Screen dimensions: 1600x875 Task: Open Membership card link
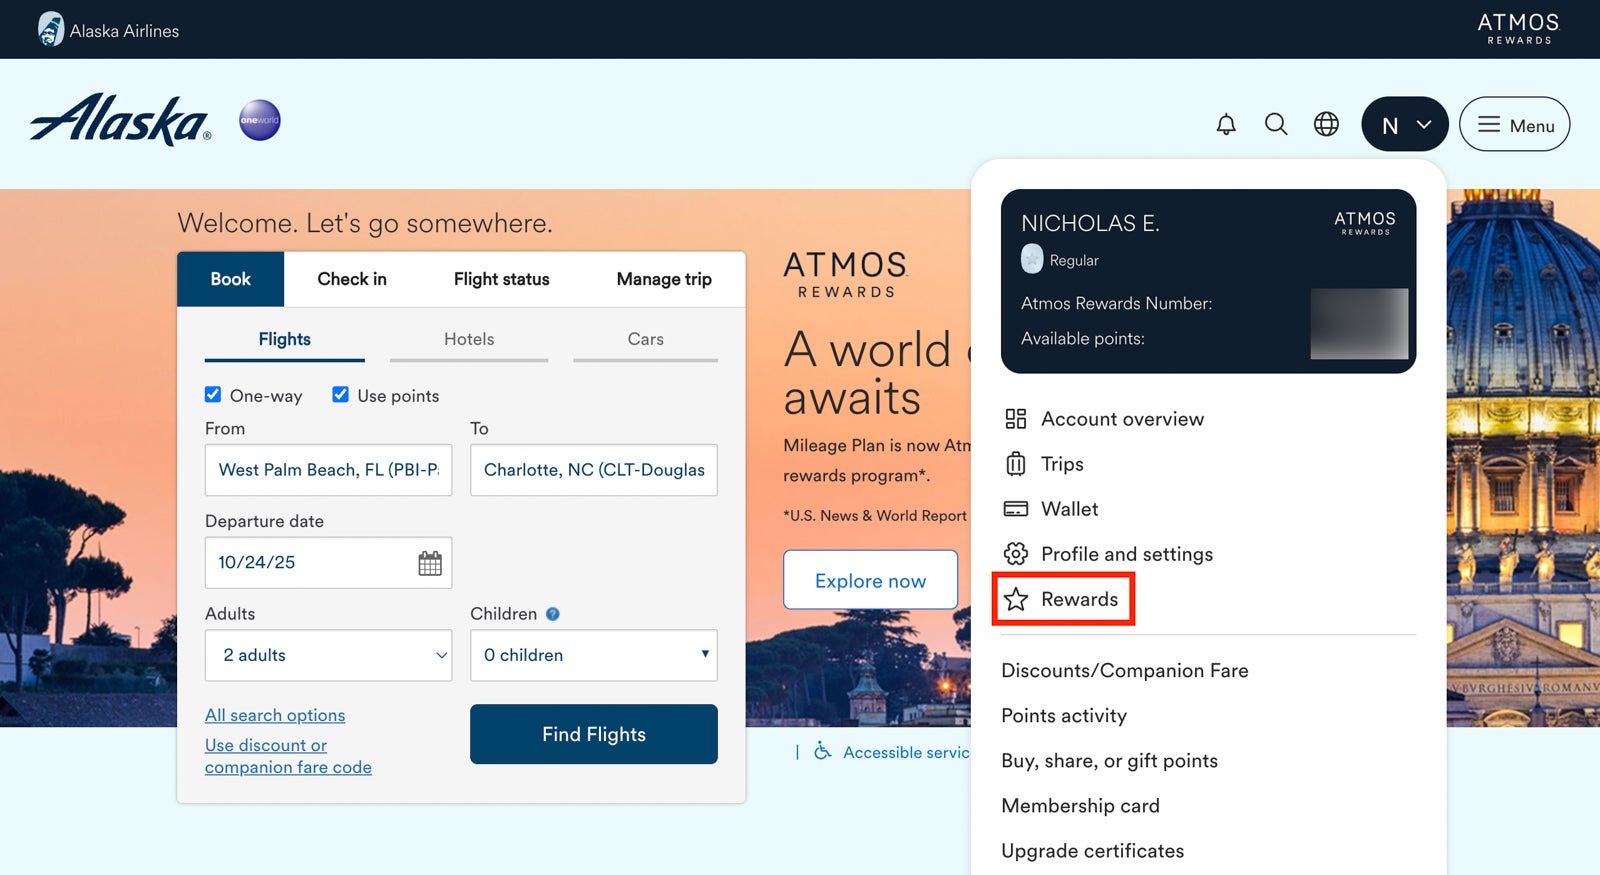pyautogui.click(x=1081, y=806)
